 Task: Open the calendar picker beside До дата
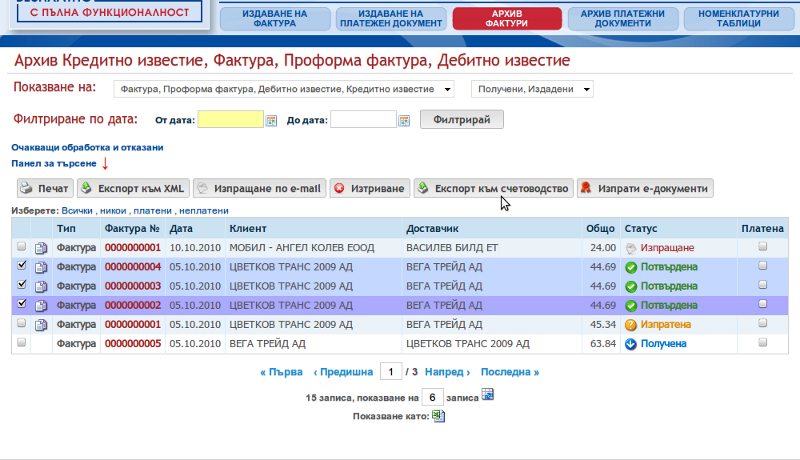[x=405, y=121]
